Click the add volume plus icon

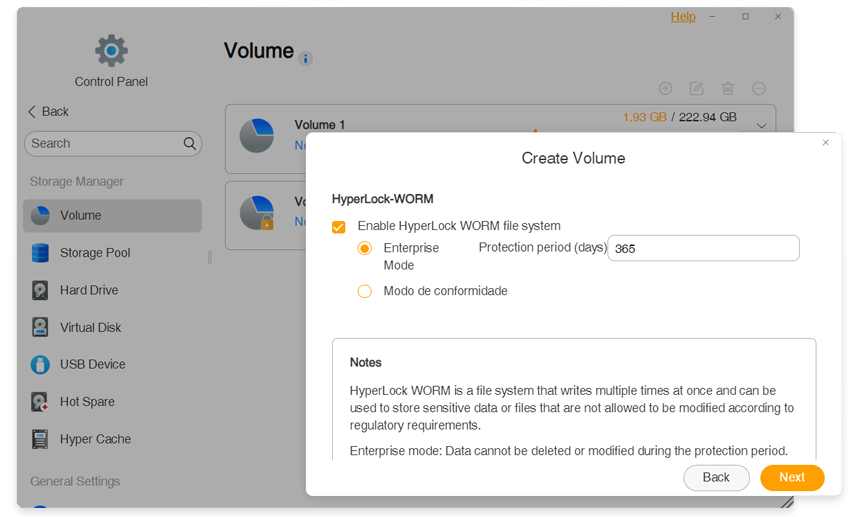click(665, 88)
